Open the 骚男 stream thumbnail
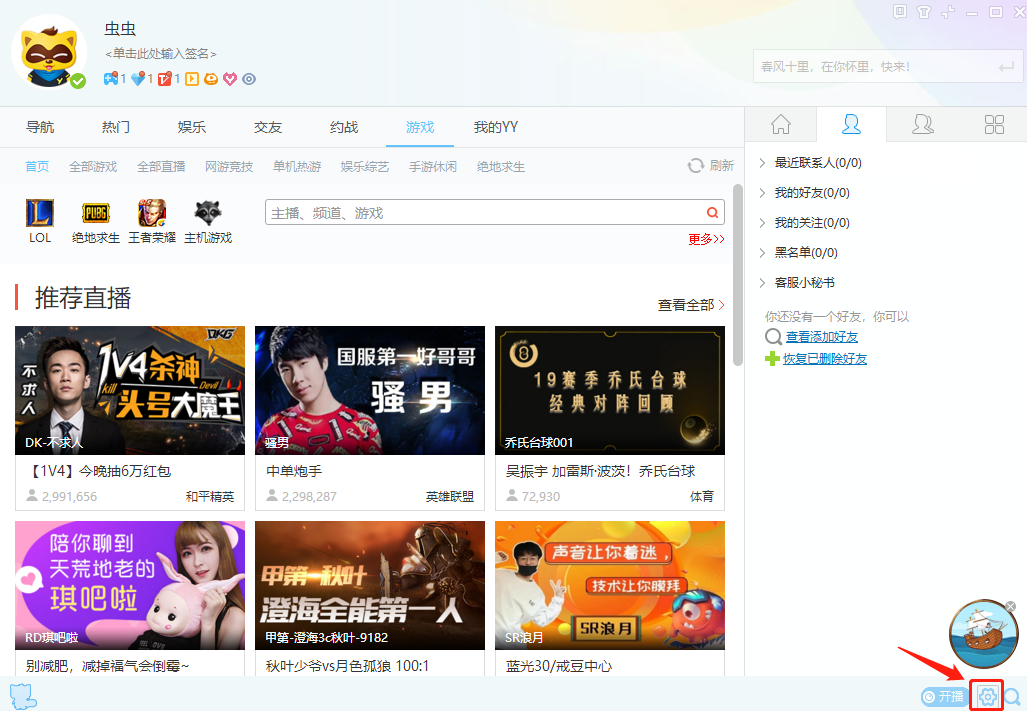This screenshot has width=1027, height=711. tap(370, 390)
